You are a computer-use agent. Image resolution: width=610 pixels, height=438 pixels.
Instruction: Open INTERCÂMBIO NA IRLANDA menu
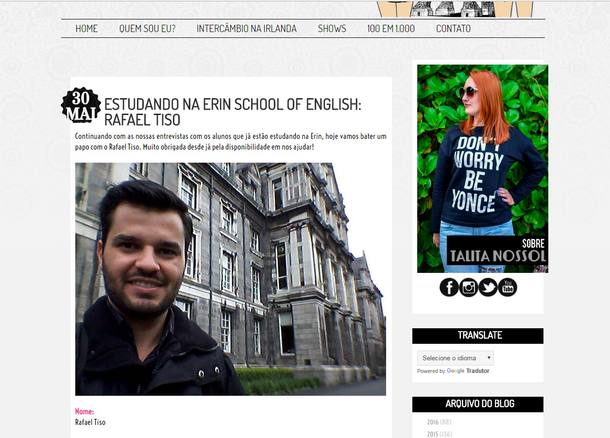[246, 28]
